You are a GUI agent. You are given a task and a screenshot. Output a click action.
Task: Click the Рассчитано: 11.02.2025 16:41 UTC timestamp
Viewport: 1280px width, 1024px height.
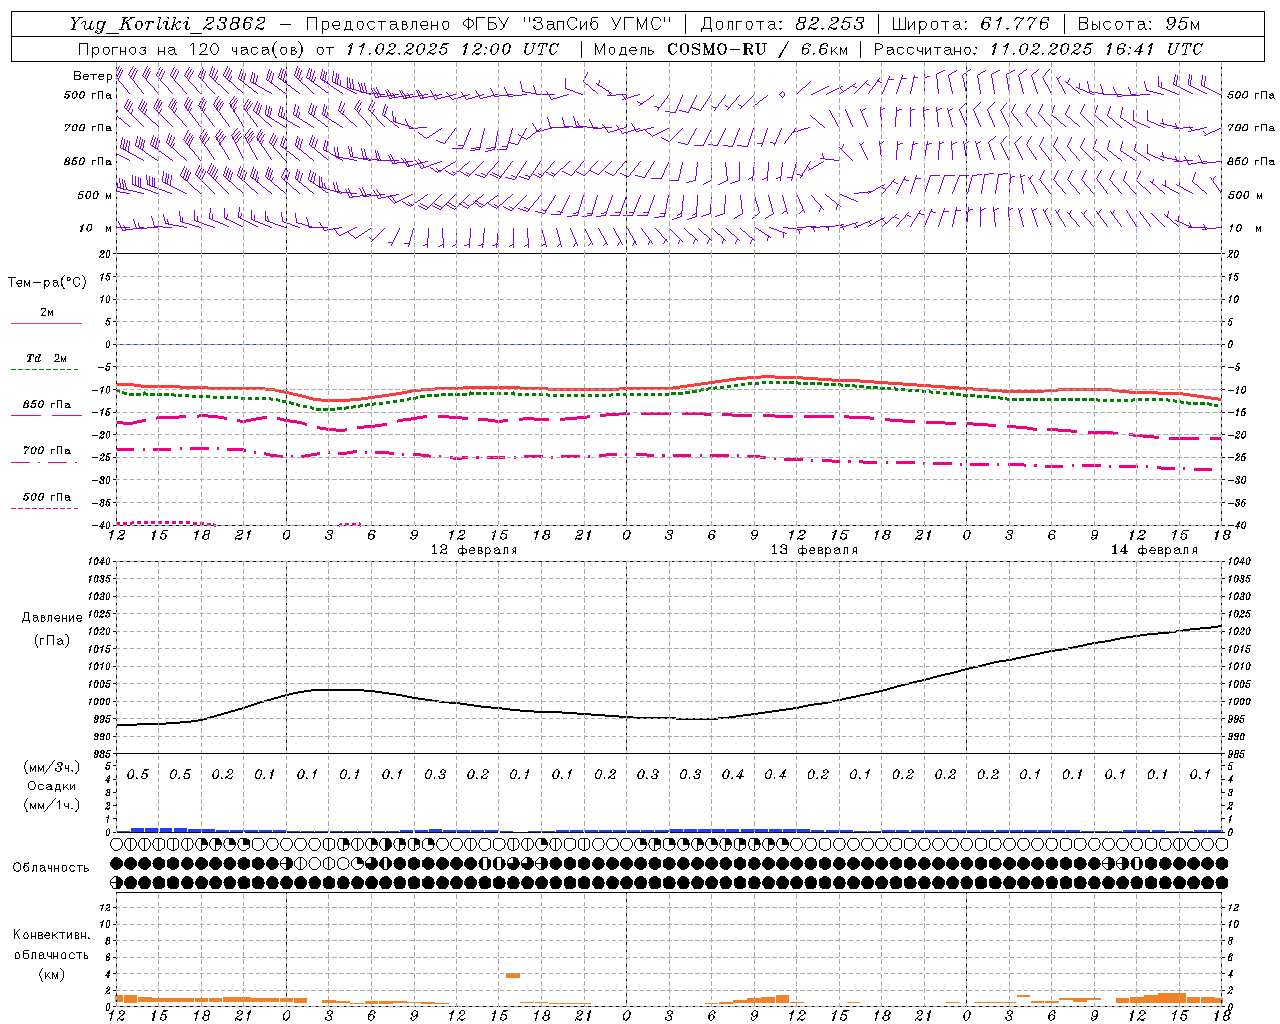(1038, 49)
